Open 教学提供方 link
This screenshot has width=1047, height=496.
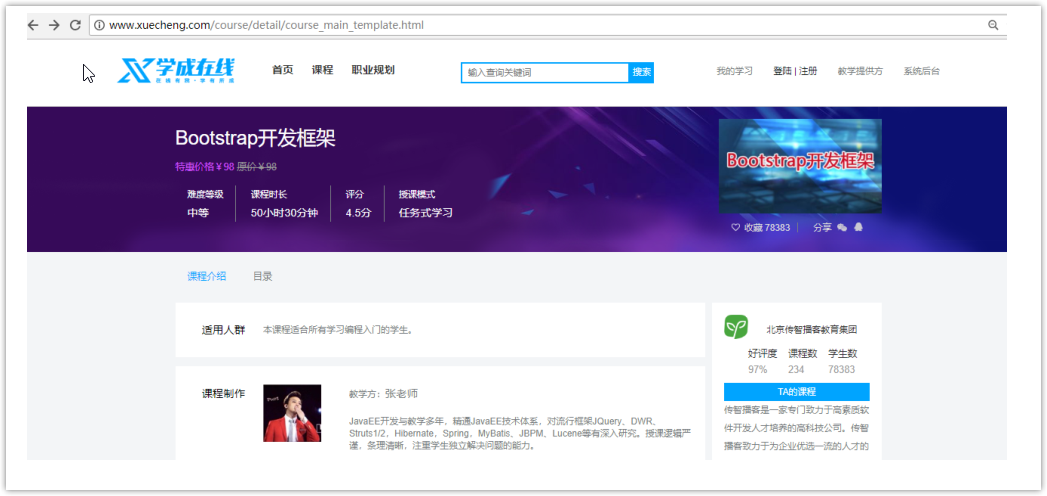point(860,71)
